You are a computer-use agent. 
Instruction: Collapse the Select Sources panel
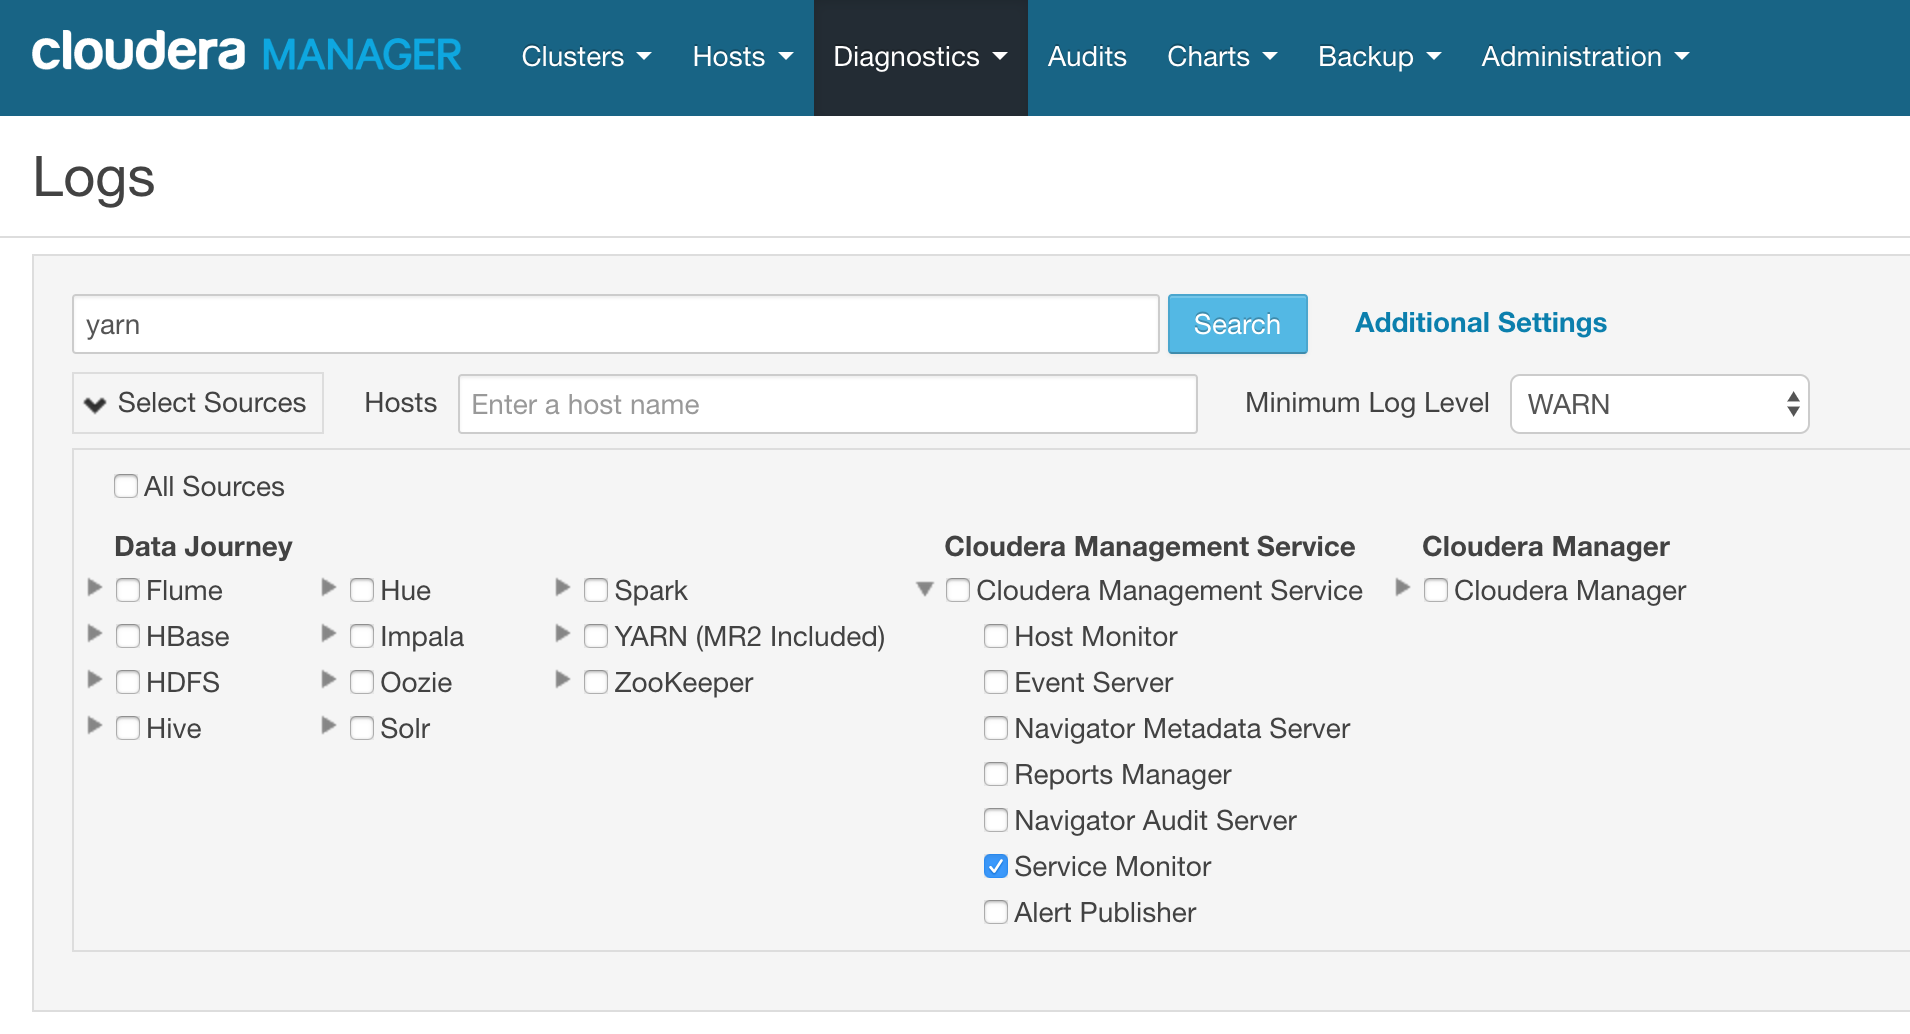click(x=198, y=403)
